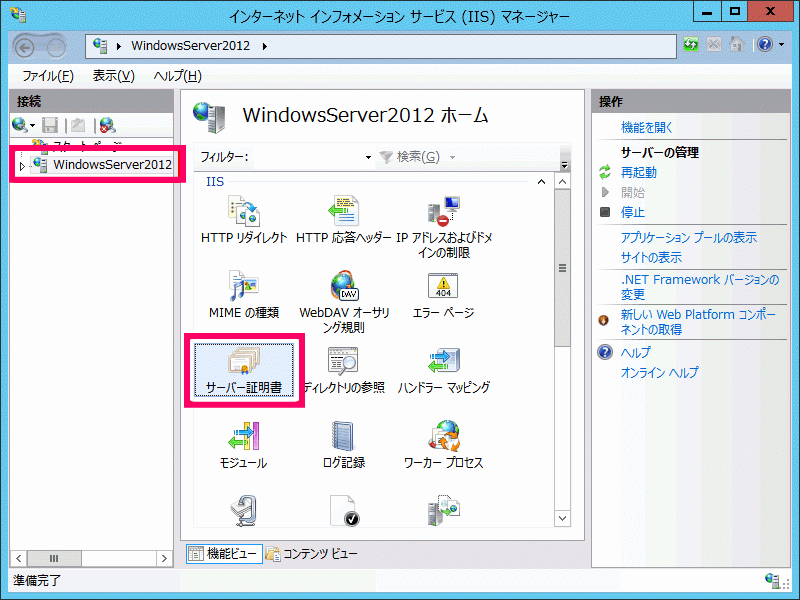Click the home icon in address toolbar
The width and height of the screenshot is (800, 600).
point(737,45)
